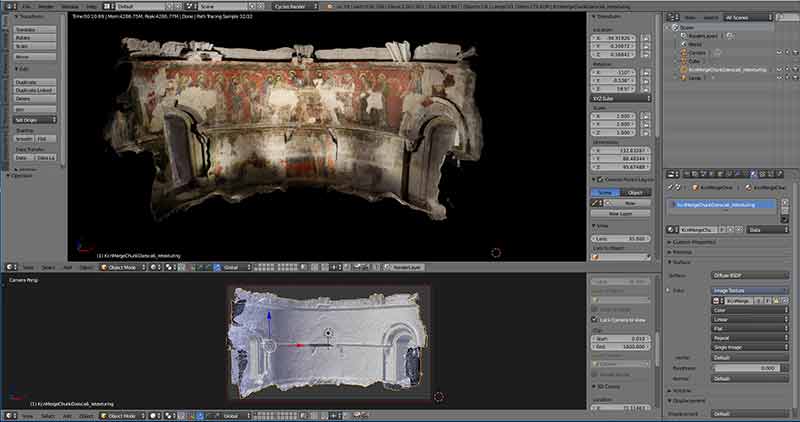Select the KnMergeChunkDawuak_retexturing mesh in outliner
The height and width of the screenshot is (422, 800).
[x=723, y=69]
